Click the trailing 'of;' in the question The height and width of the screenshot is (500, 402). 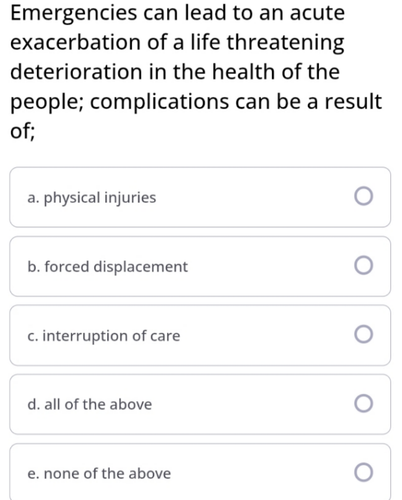click(x=22, y=131)
